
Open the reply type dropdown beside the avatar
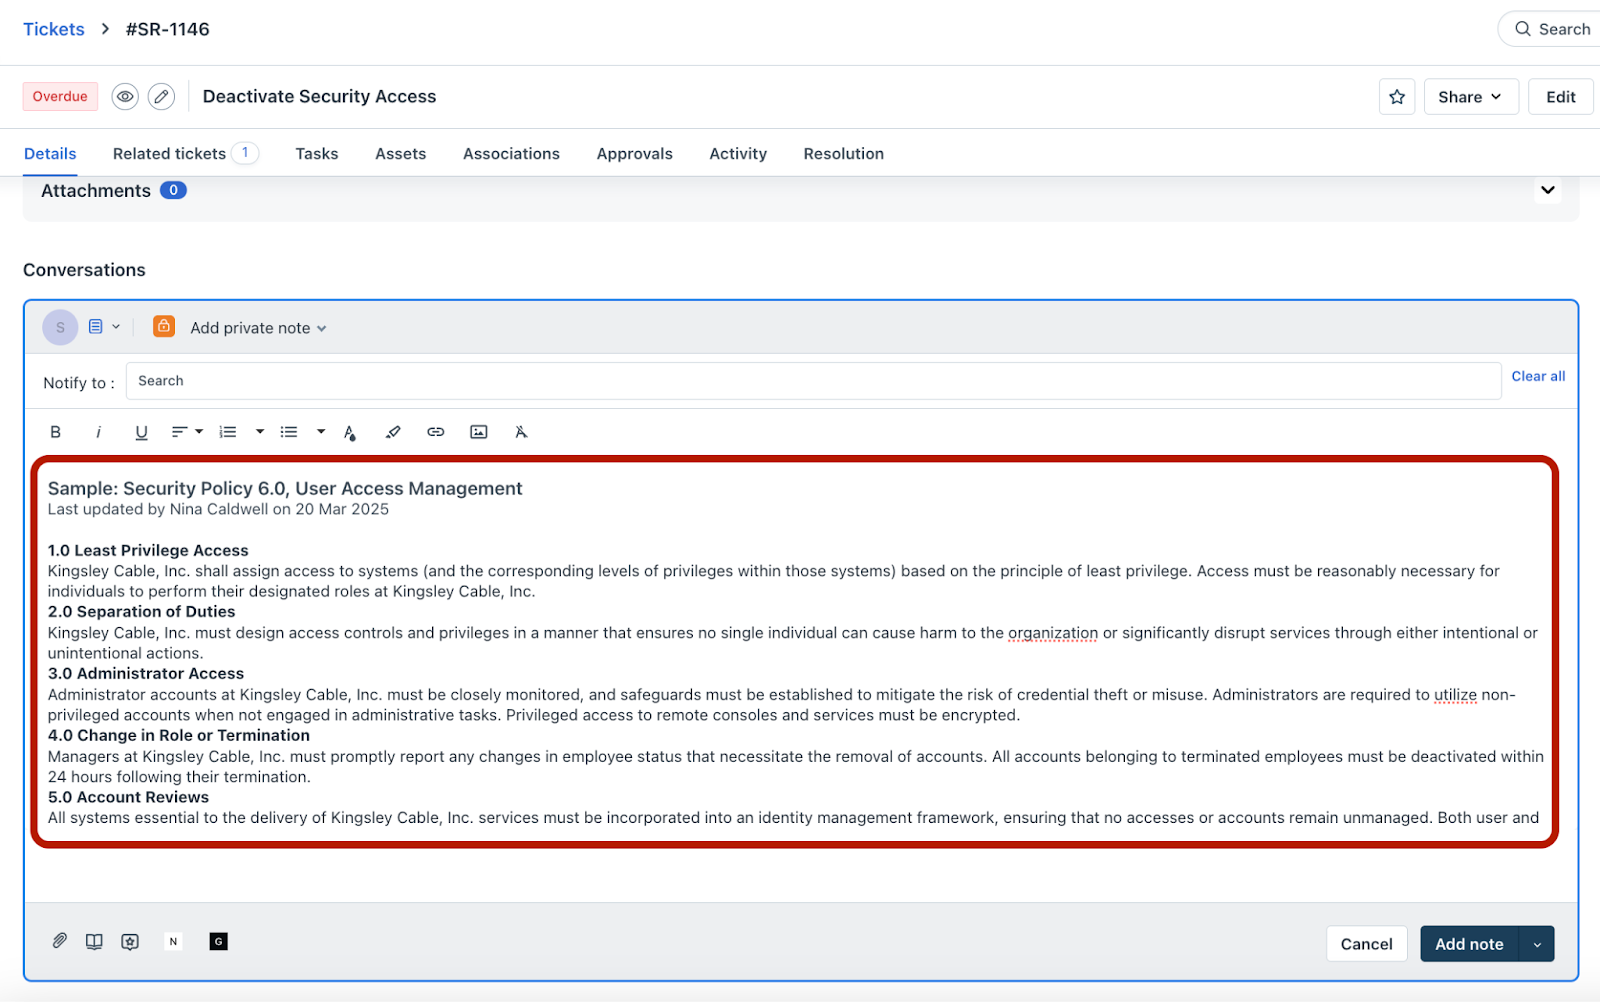(104, 327)
